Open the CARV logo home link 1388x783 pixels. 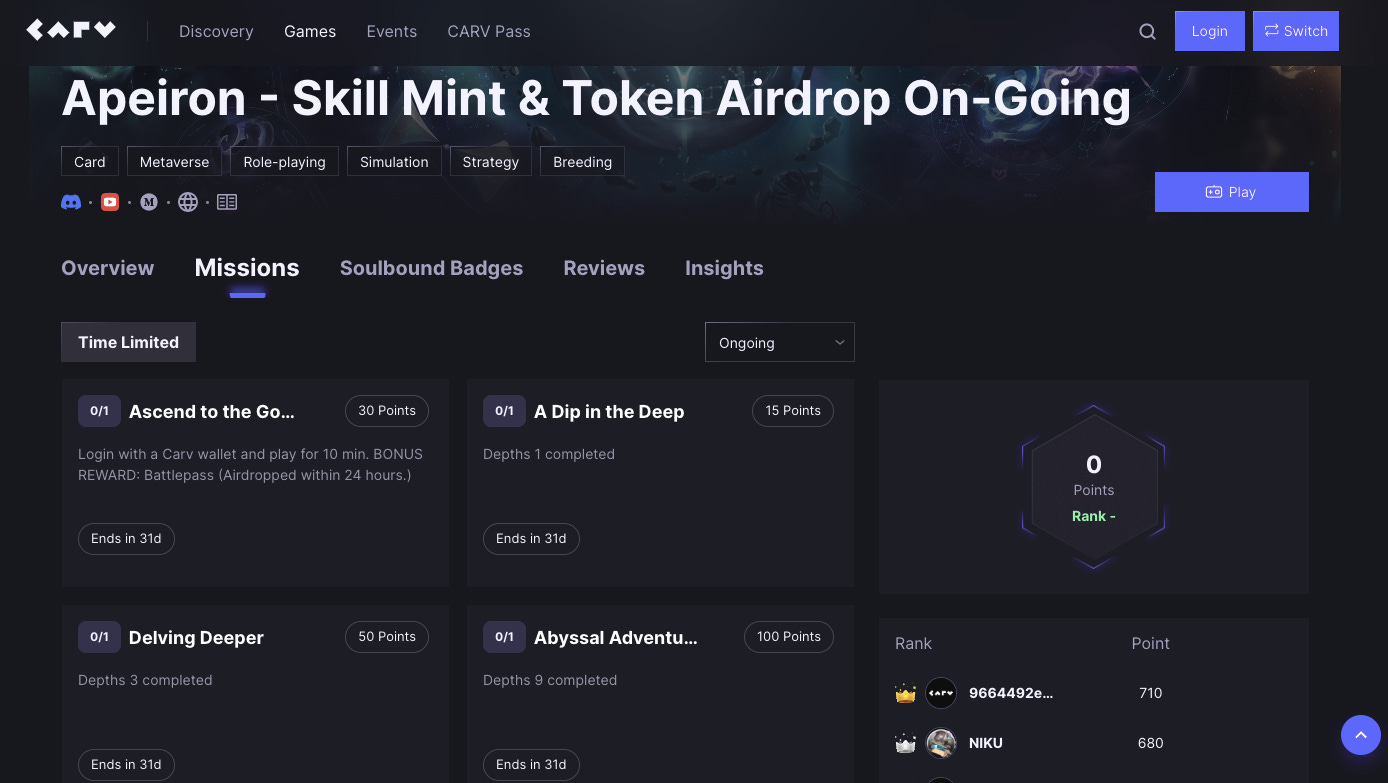click(x=71, y=31)
